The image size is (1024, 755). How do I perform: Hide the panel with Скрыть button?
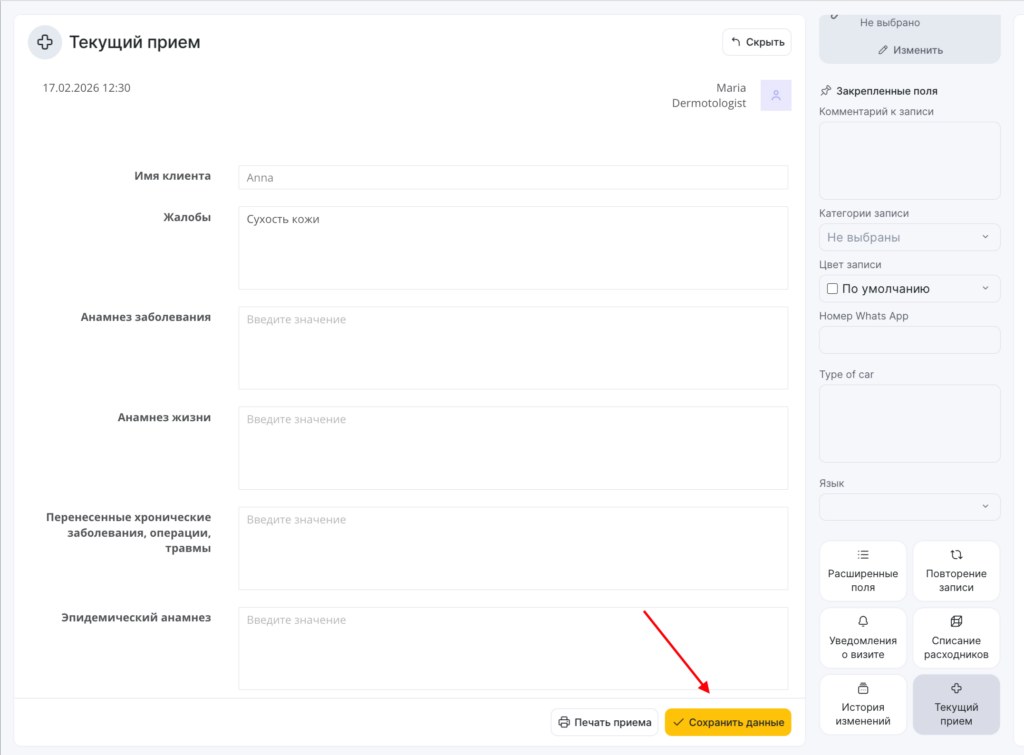click(757, 42)
